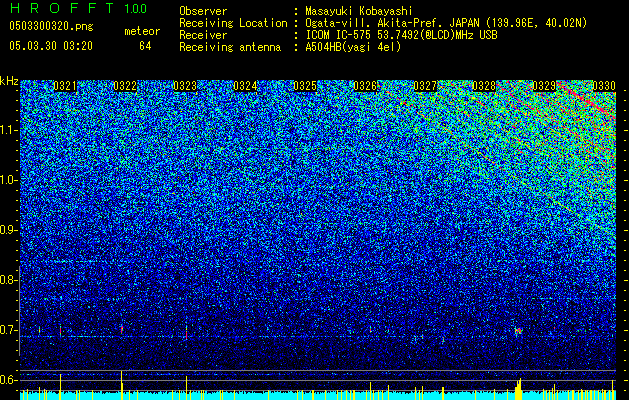This screenshot has width=629, height=400.
Task: Click the wide yellow signal peak under 0328
Action: [x=519, y=389]
